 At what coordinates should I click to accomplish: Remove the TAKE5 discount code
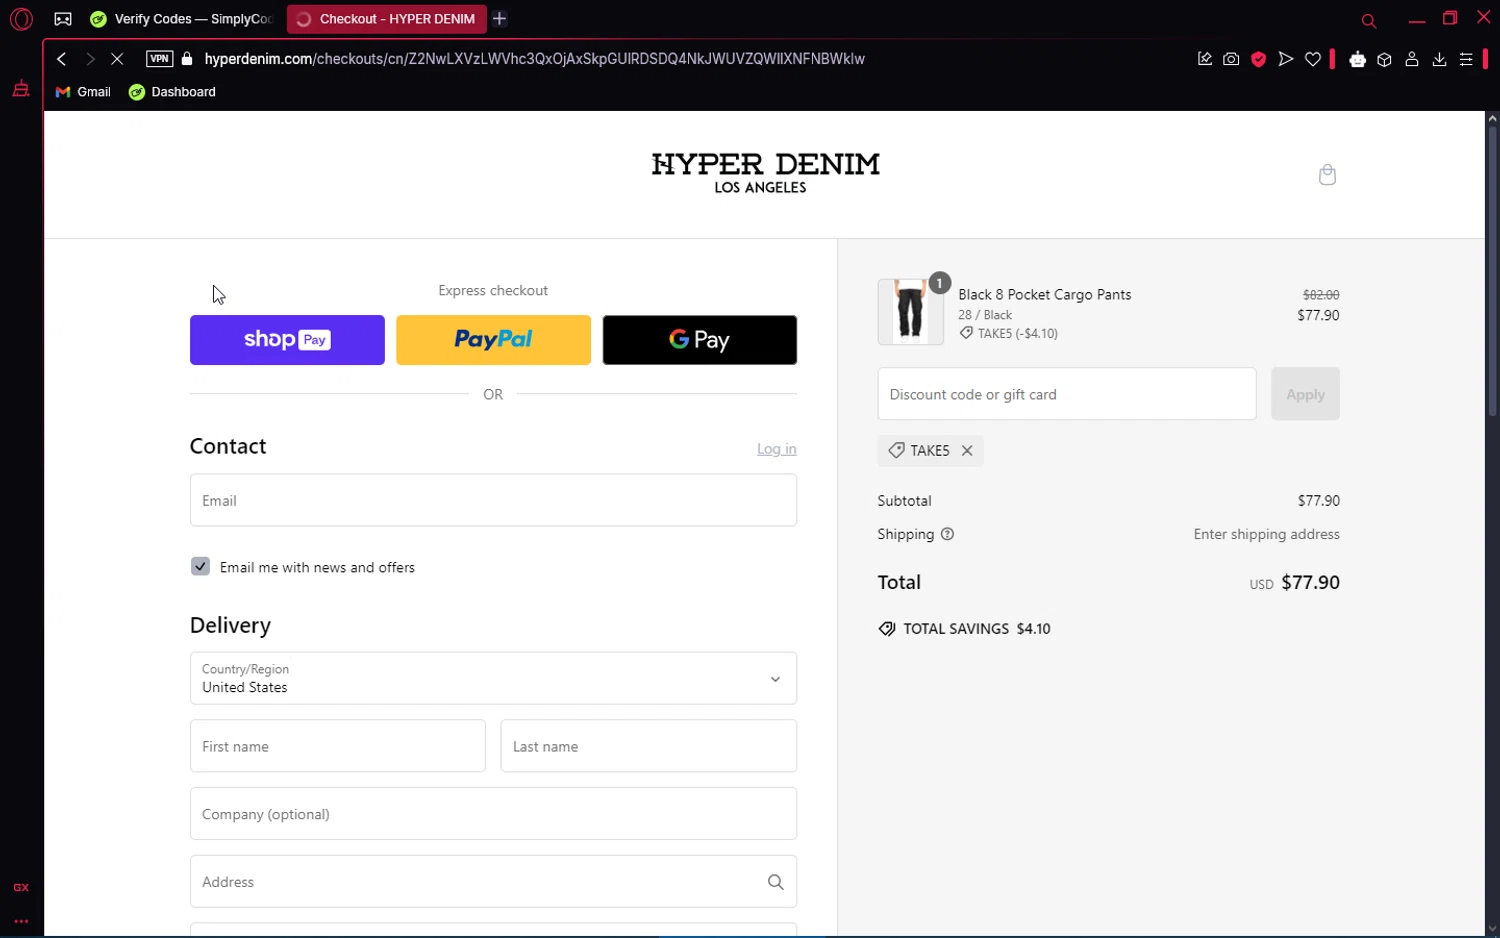(x=967, y=451)
